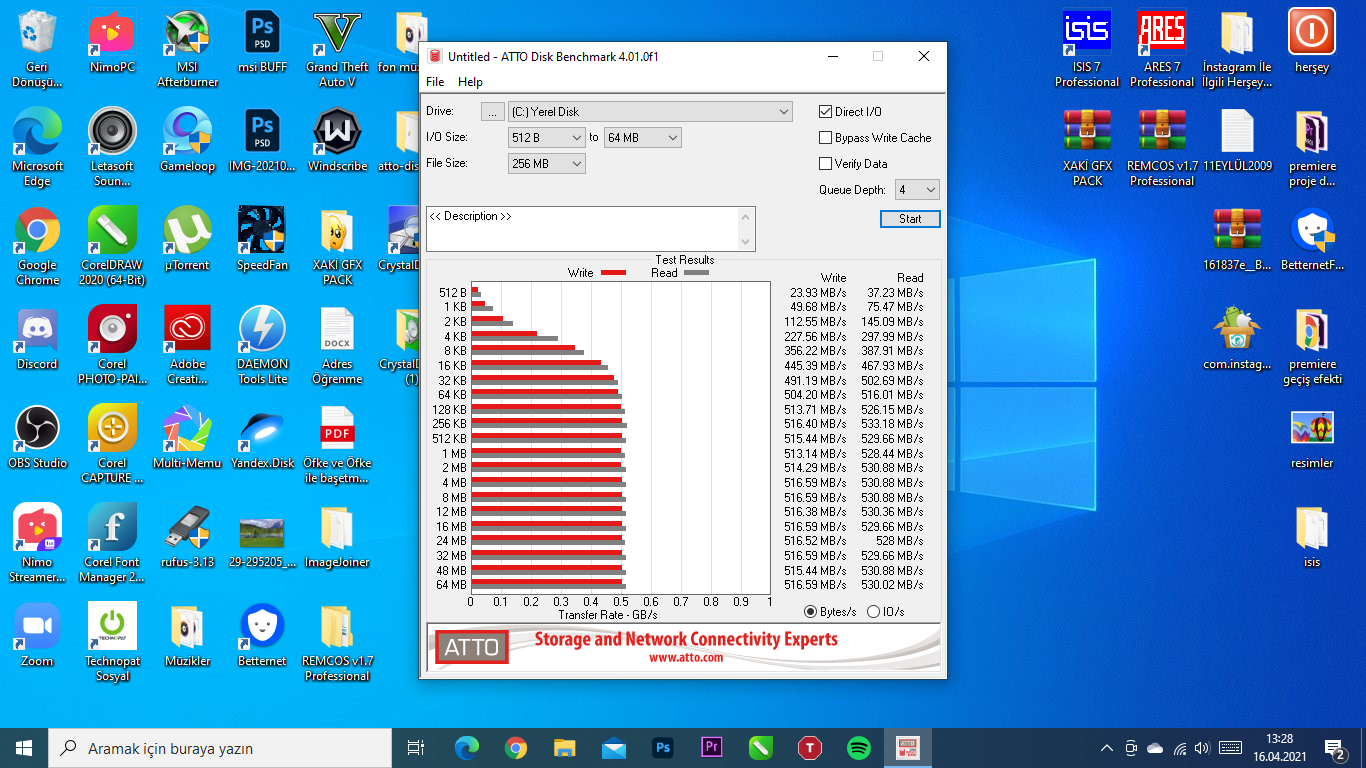Launch the Grand Theft Auto V shortcut
The height and width of the screenshot is (768, 1366).
[x=337, y=47]
